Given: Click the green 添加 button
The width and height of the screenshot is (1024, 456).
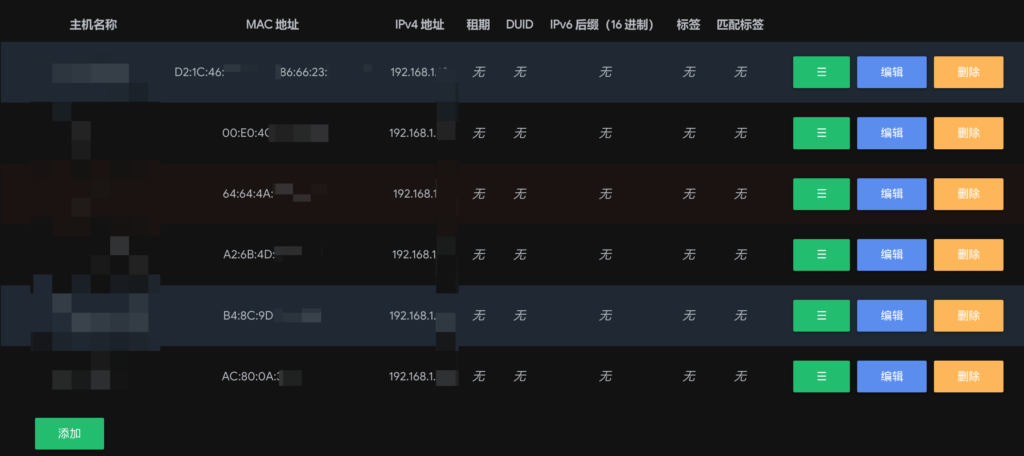Looking at the screenshot, I should coord(69,434).
